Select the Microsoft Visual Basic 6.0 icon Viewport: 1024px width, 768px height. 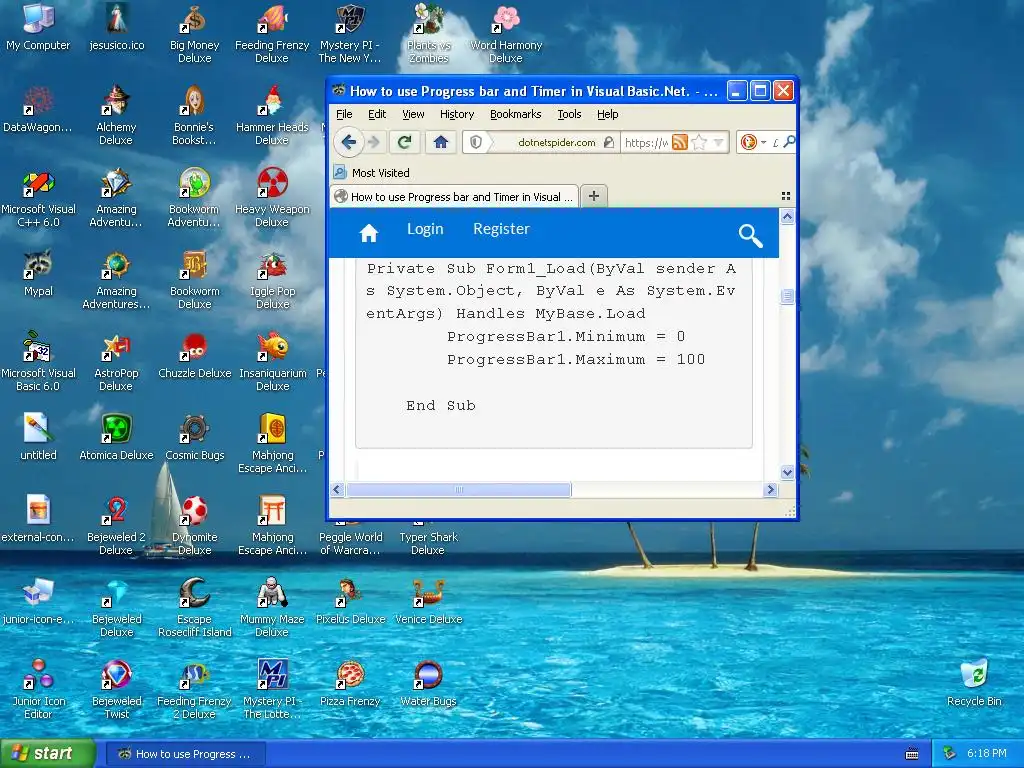click(38, 361)
